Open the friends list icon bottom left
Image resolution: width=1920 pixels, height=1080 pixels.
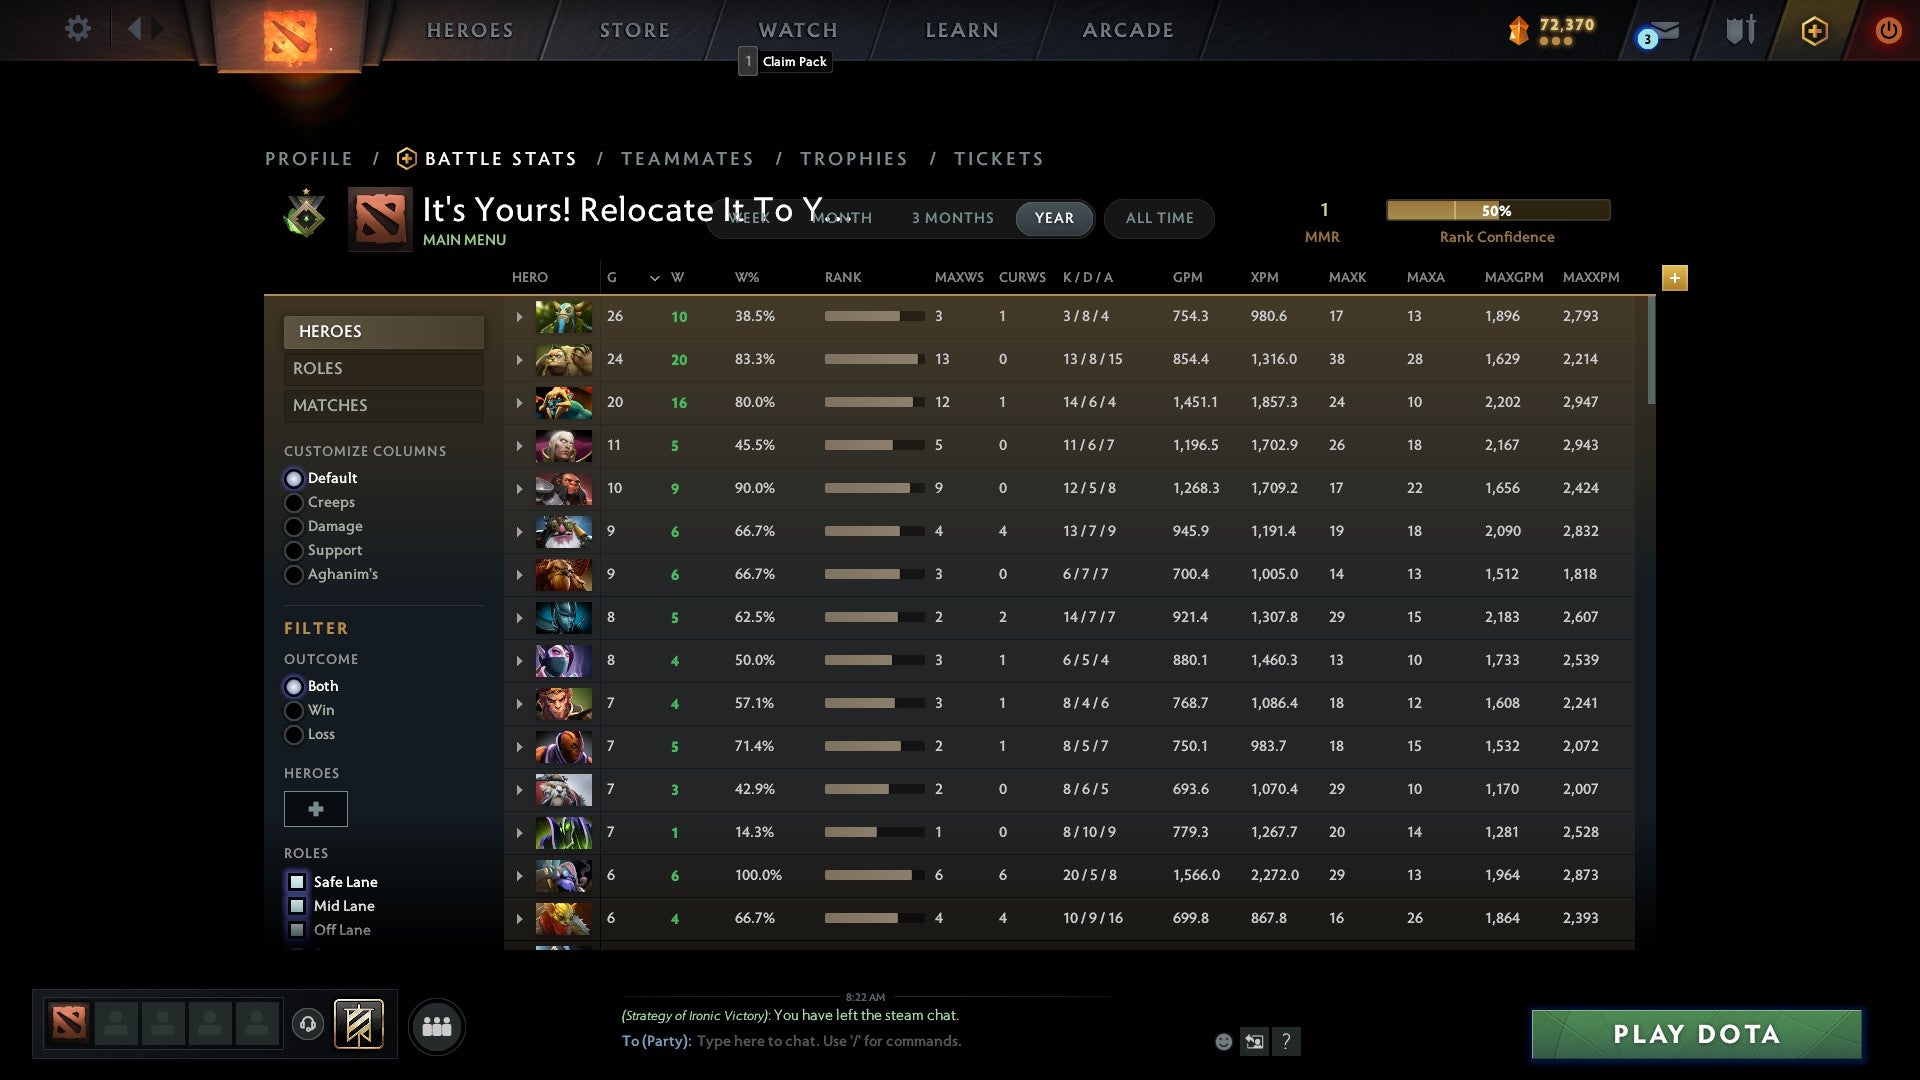pyautogui.click(x=436, y=1026)
